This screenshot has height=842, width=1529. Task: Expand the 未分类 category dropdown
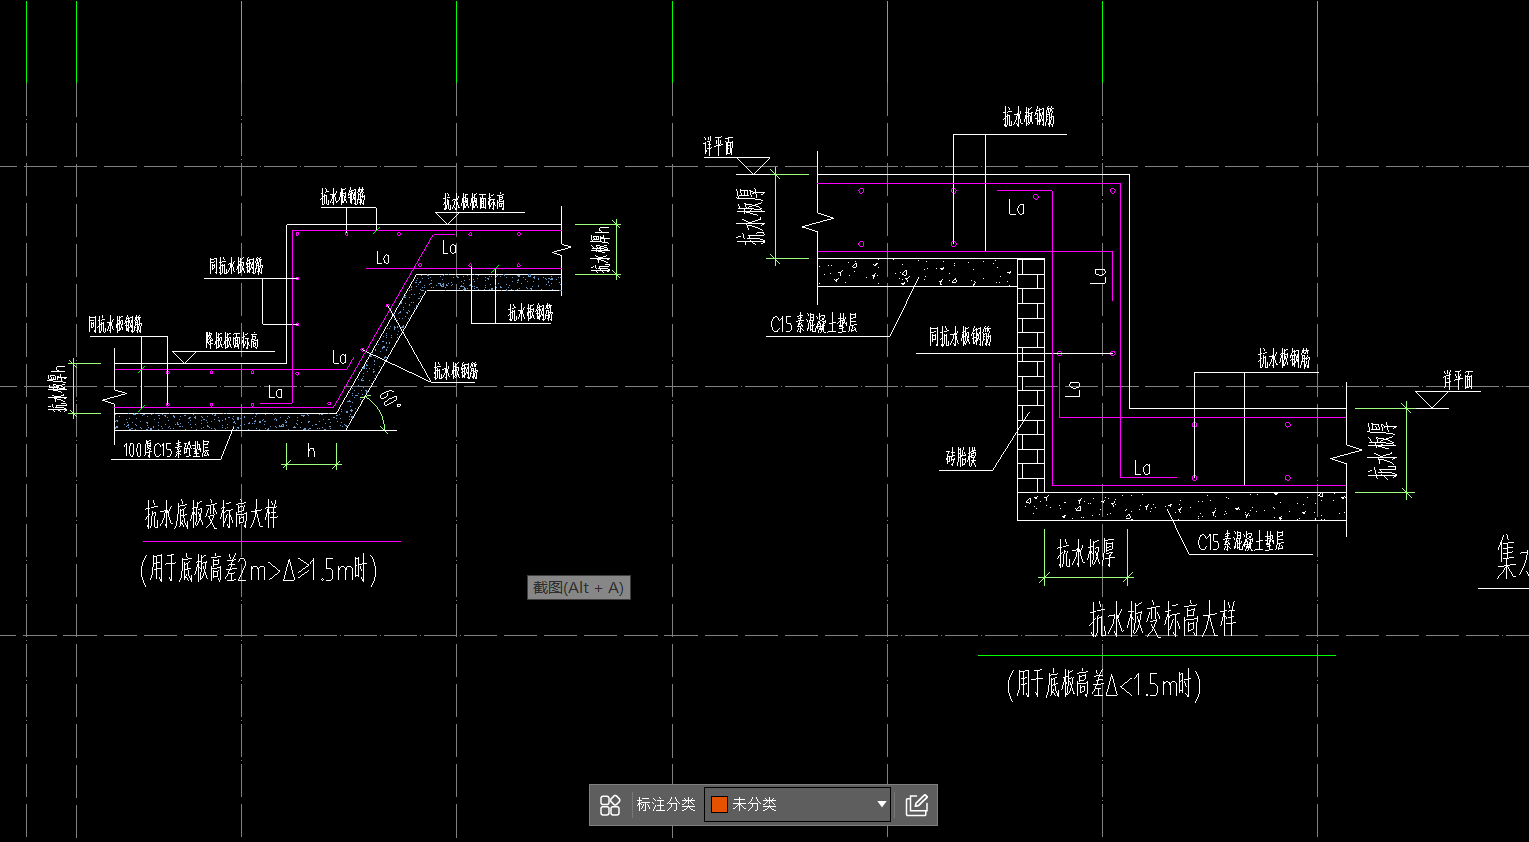(x=797, y=805)
